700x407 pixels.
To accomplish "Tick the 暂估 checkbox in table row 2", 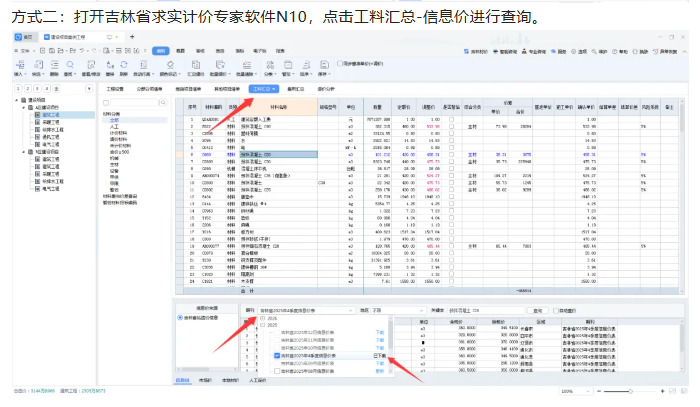I will (451, 127).
